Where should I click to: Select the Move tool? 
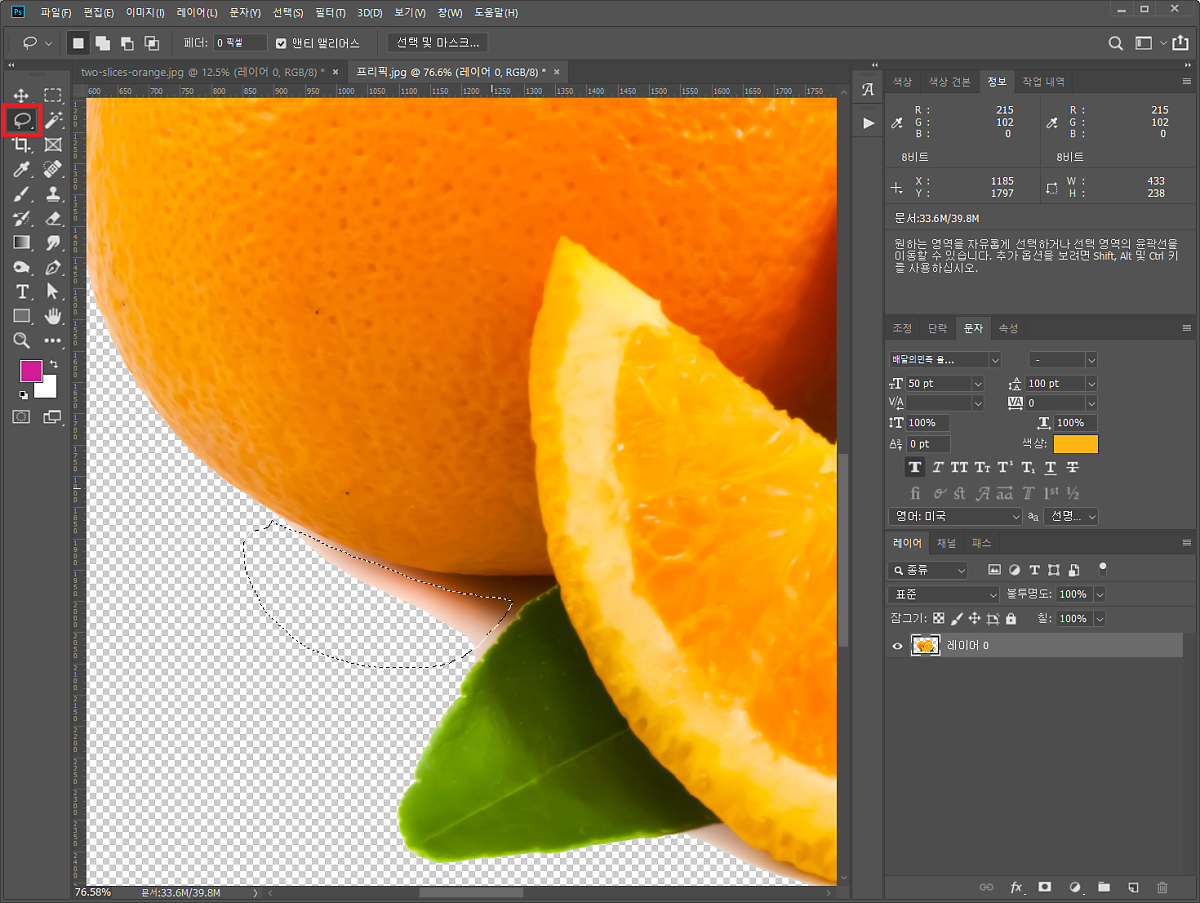(21, 96)
